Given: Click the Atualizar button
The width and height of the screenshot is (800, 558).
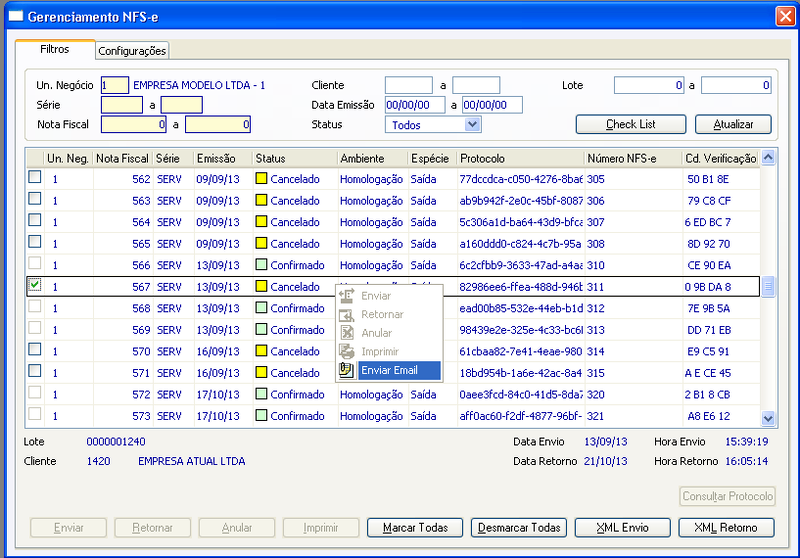Looking at the screenshot, I should [x=733, y=124].
